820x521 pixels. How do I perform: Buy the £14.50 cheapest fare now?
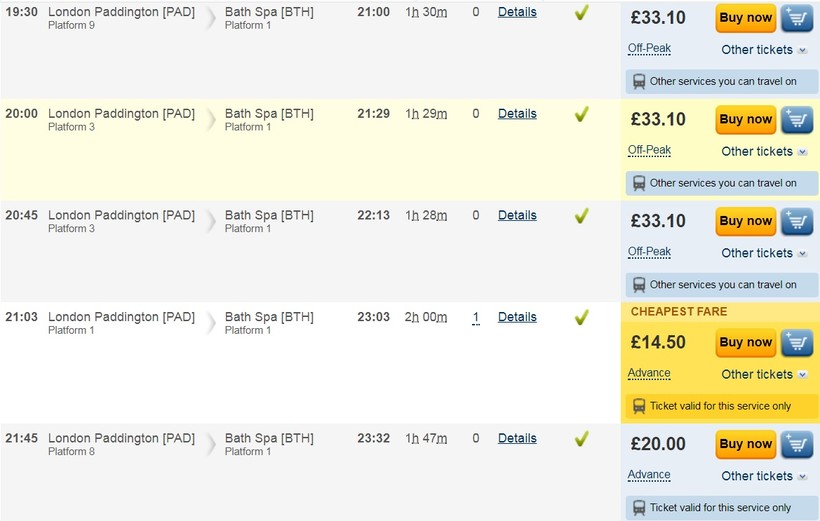pyautogui.click(x=745, y=343)
